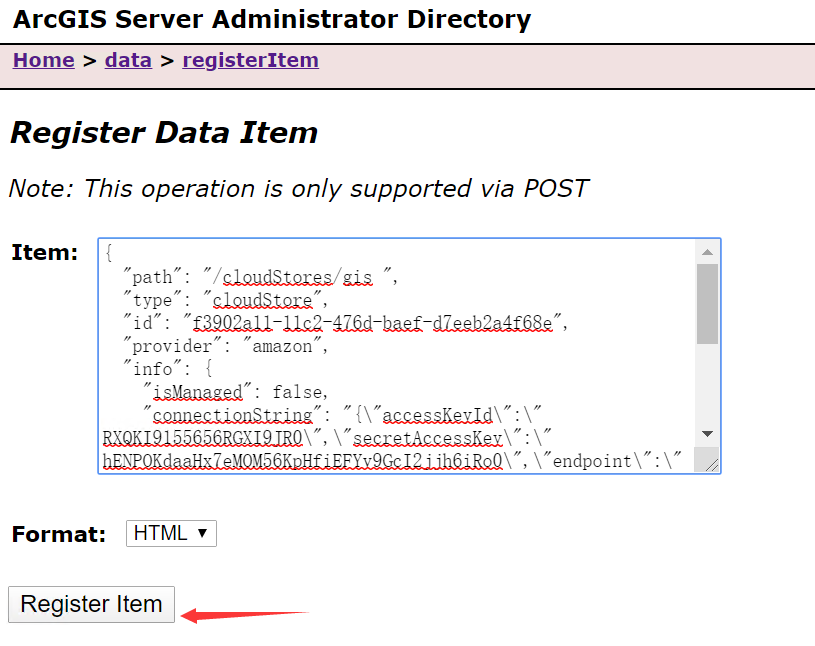Open the Format dropdown showing HTML
Screen dimensions: 815x646
(x=170, y=533)
